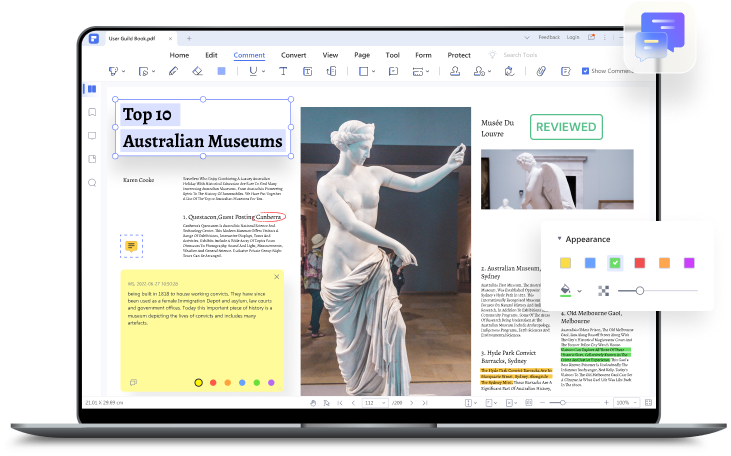Go to the next page arrow
The height and width of the screenshot is (456, 731).
(x=412, y=403)
